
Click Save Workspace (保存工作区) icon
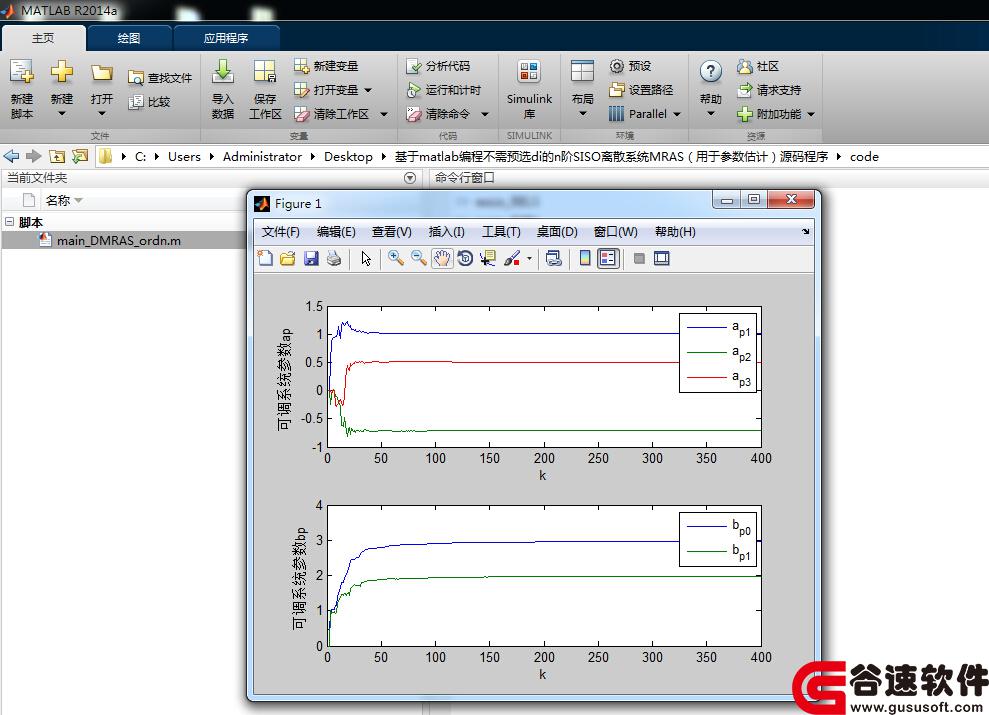click(264, 72)
